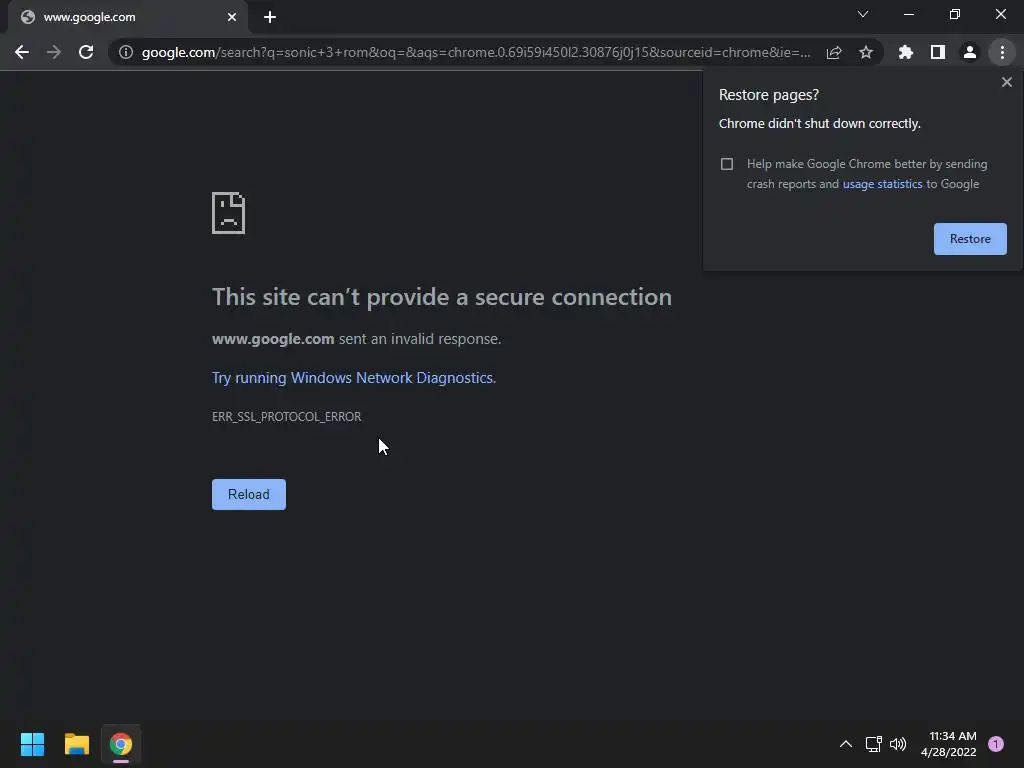Click the Restore button

tap(970, 239)
